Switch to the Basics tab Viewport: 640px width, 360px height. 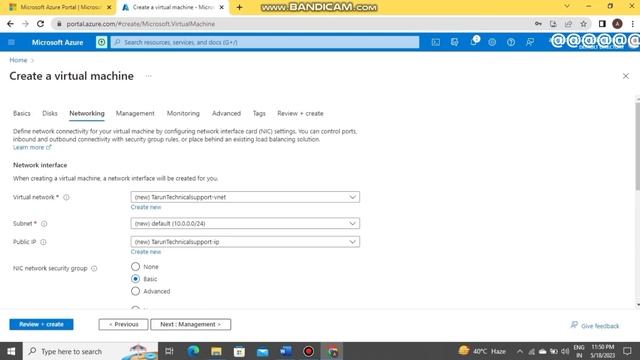coord(22,113)
